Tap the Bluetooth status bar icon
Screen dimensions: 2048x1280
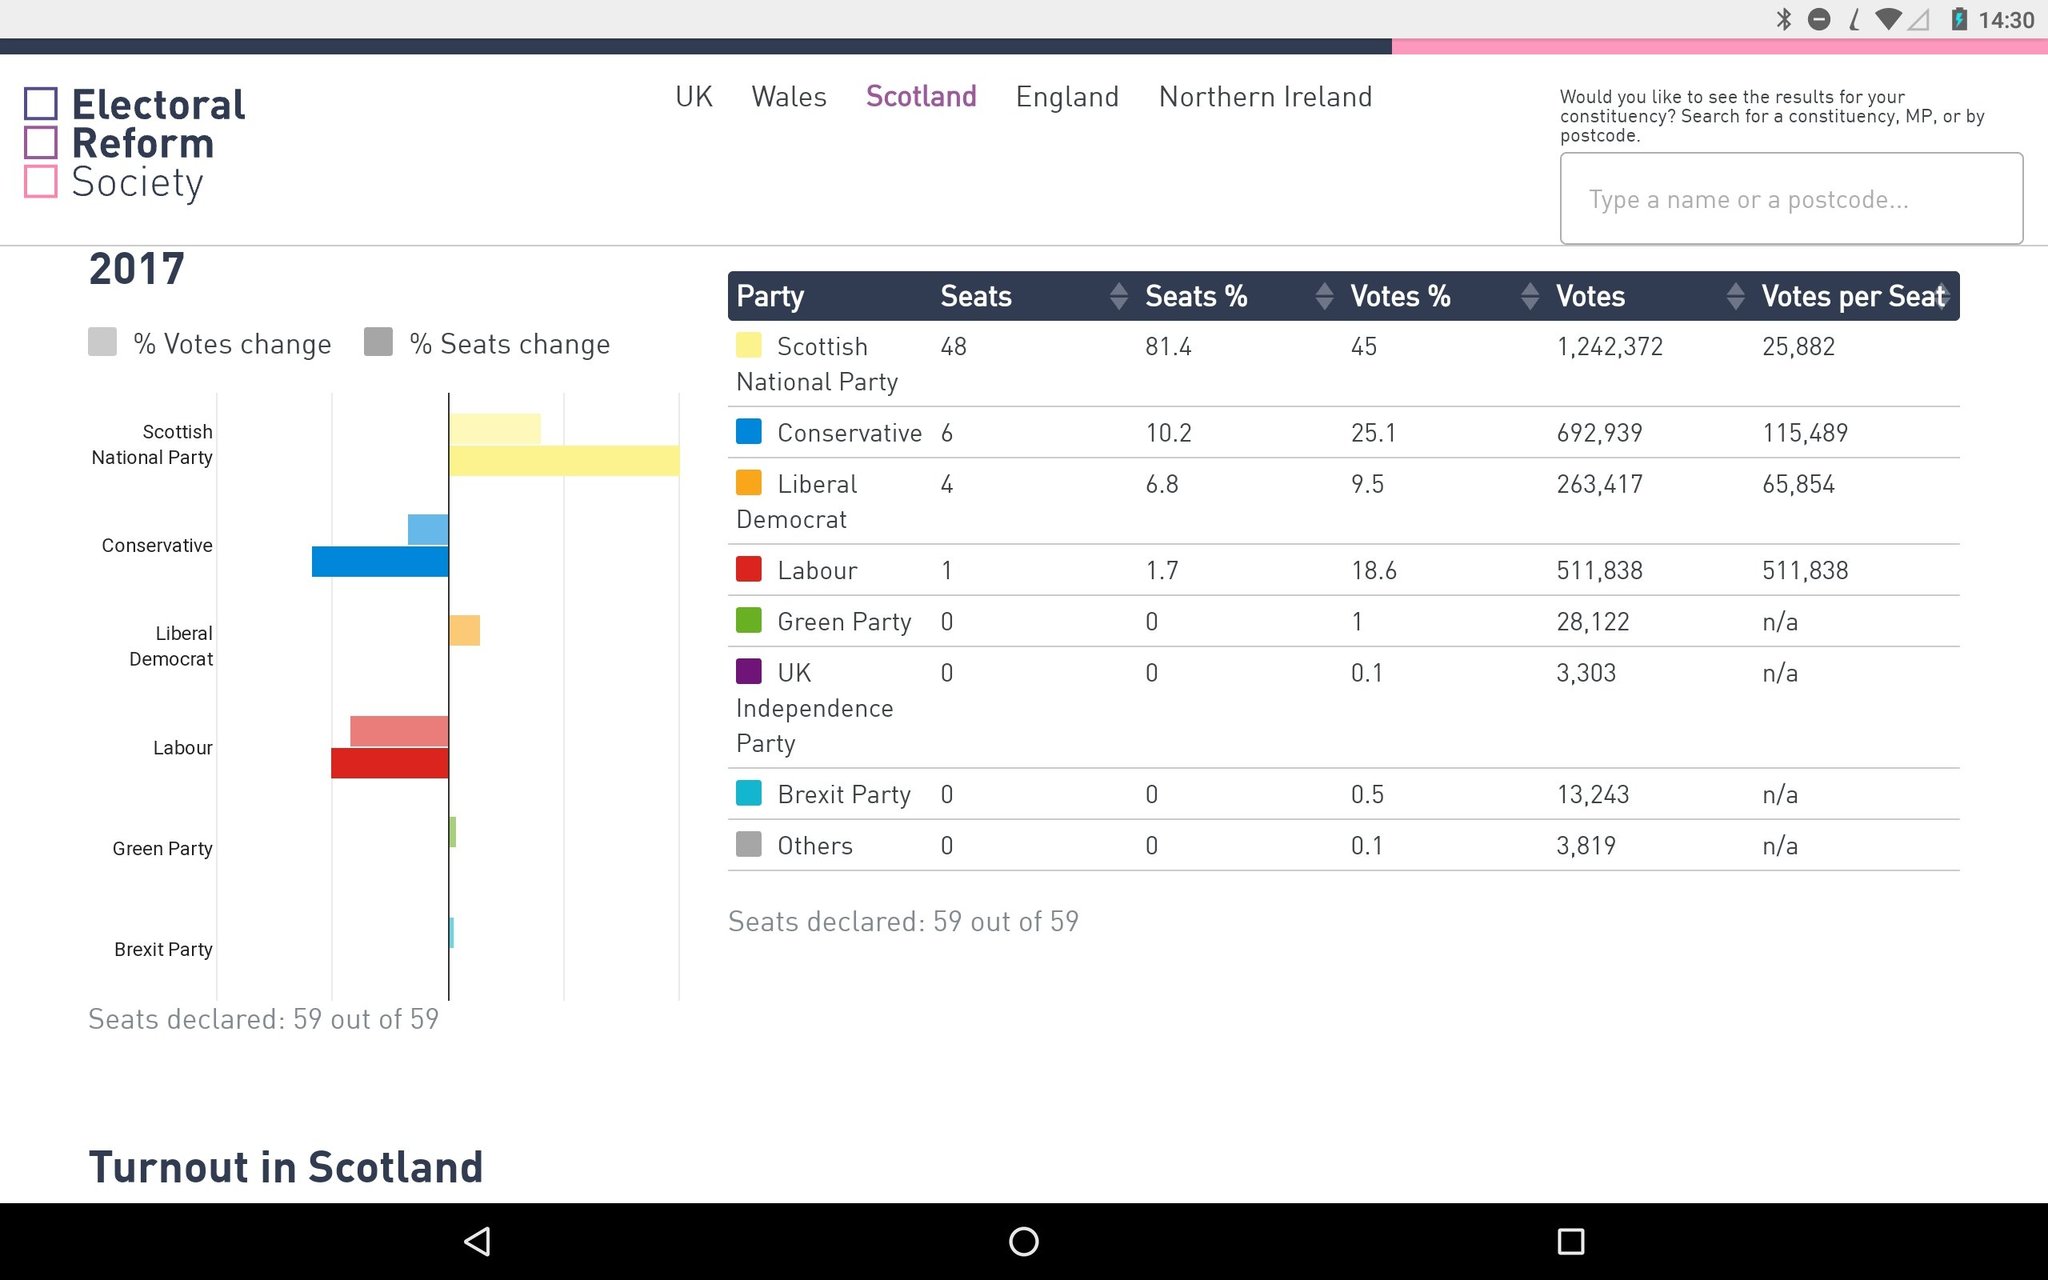click(x=1783, y=19)
